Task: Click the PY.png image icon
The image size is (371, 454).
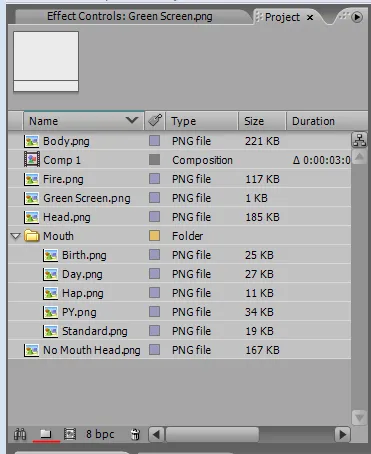Action: point(51,312)
